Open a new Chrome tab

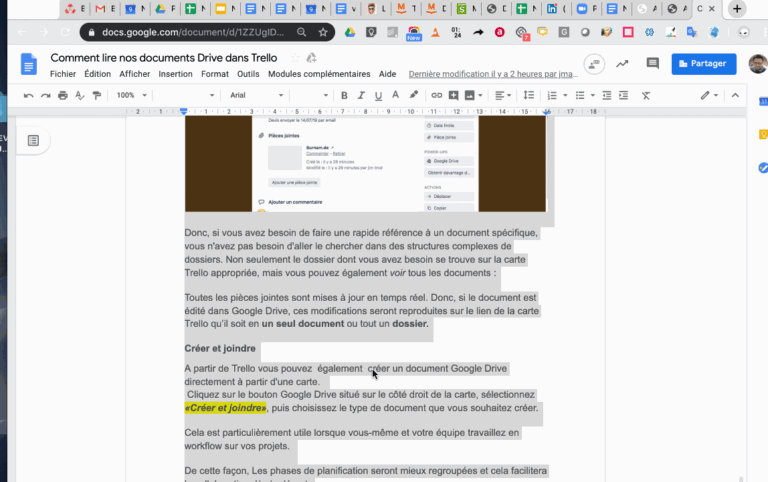click(737, 8)
